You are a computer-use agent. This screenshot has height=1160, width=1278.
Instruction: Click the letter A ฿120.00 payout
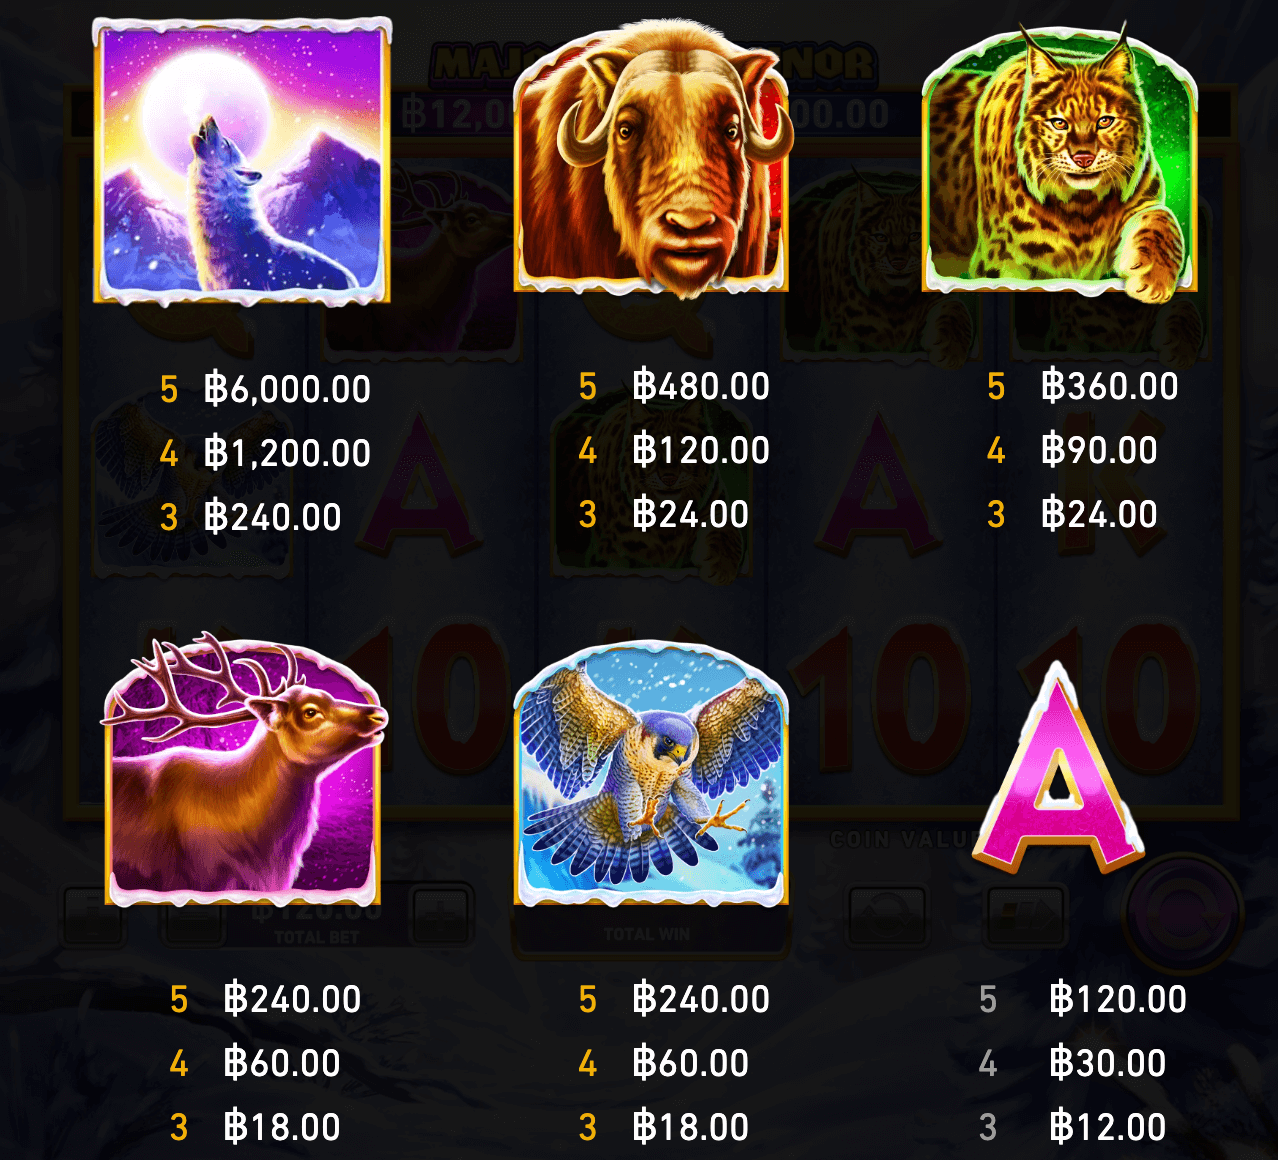[1118, 998]
